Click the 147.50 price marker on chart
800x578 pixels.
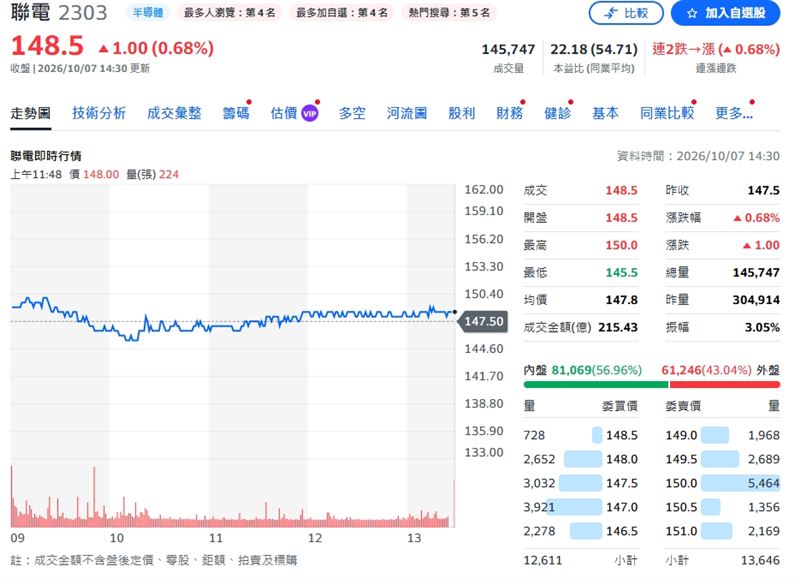click(x=483, y=321)
